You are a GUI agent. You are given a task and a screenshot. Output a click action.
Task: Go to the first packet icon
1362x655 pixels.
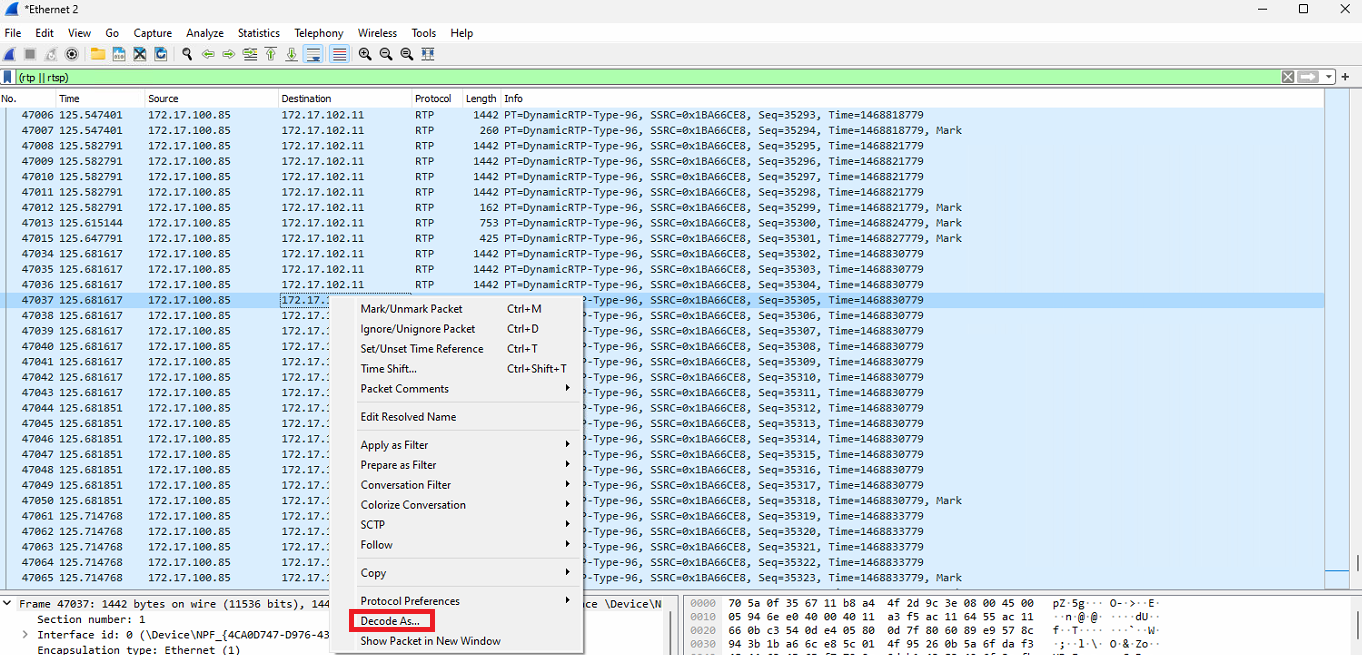pos(270,54)
